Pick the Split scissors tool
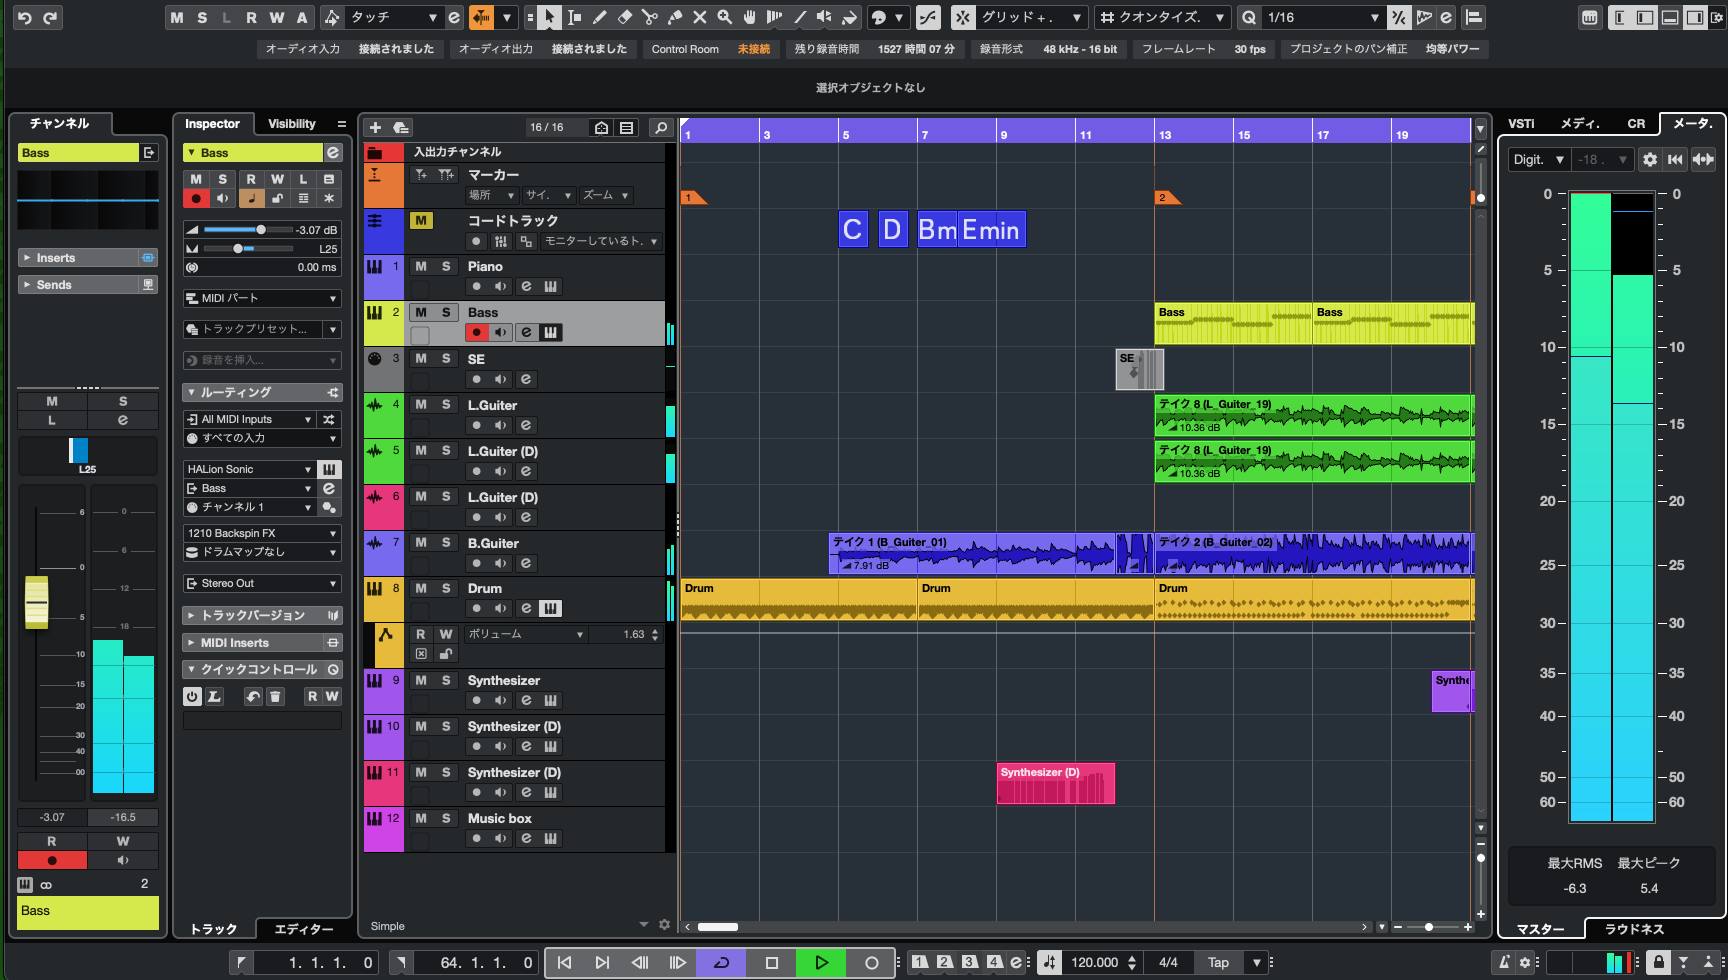Viewport: 1728px width, 980px height. point(650,17)
